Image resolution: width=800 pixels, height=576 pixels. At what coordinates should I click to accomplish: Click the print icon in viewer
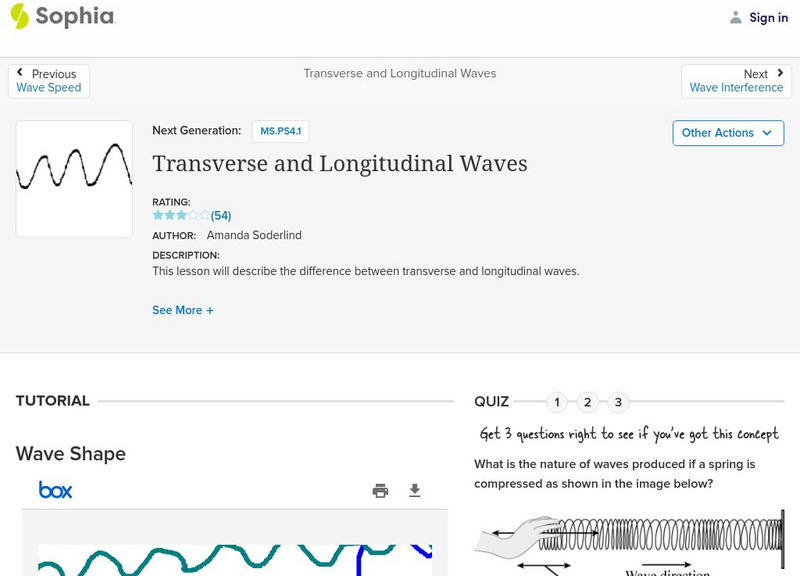380,490
